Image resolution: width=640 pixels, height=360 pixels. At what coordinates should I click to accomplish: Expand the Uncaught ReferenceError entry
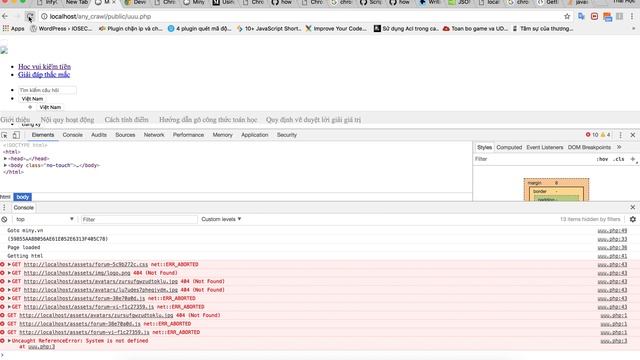9,340
